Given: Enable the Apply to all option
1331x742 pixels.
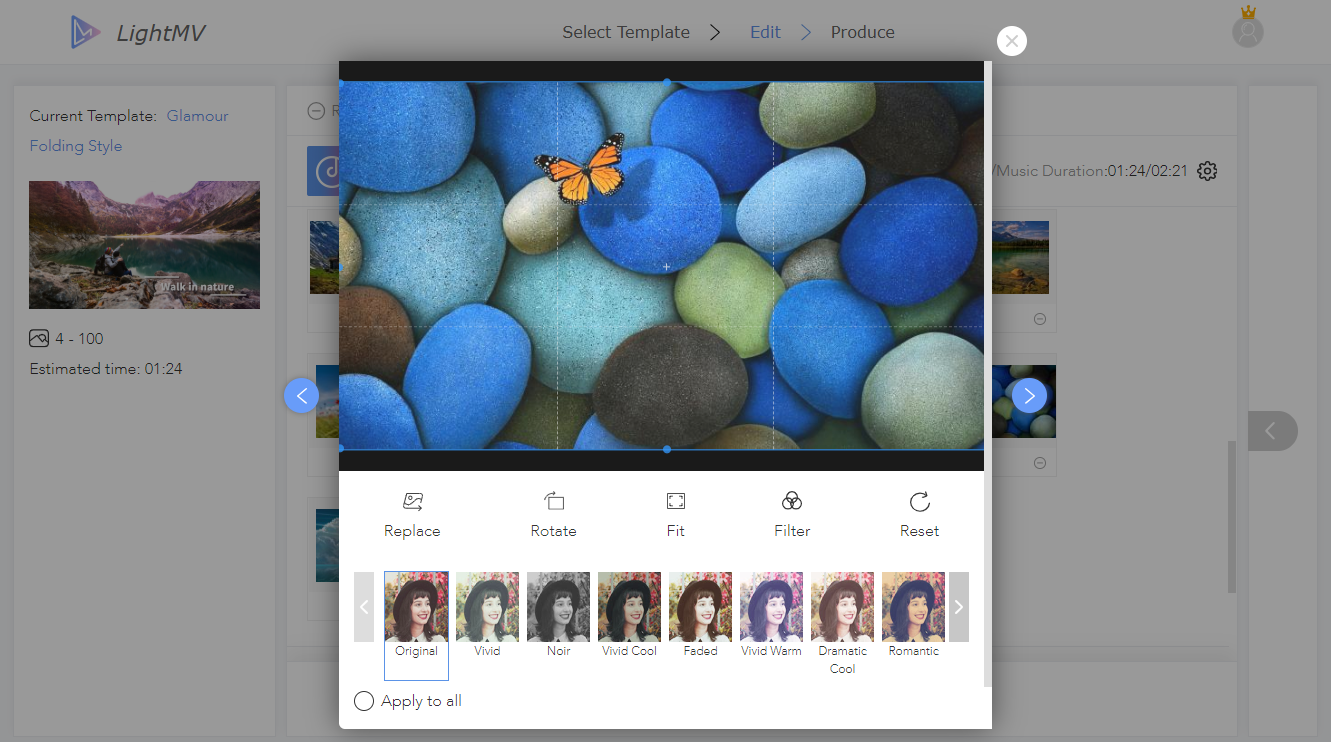Looking at the screenshot, I should tap(364, 701).
